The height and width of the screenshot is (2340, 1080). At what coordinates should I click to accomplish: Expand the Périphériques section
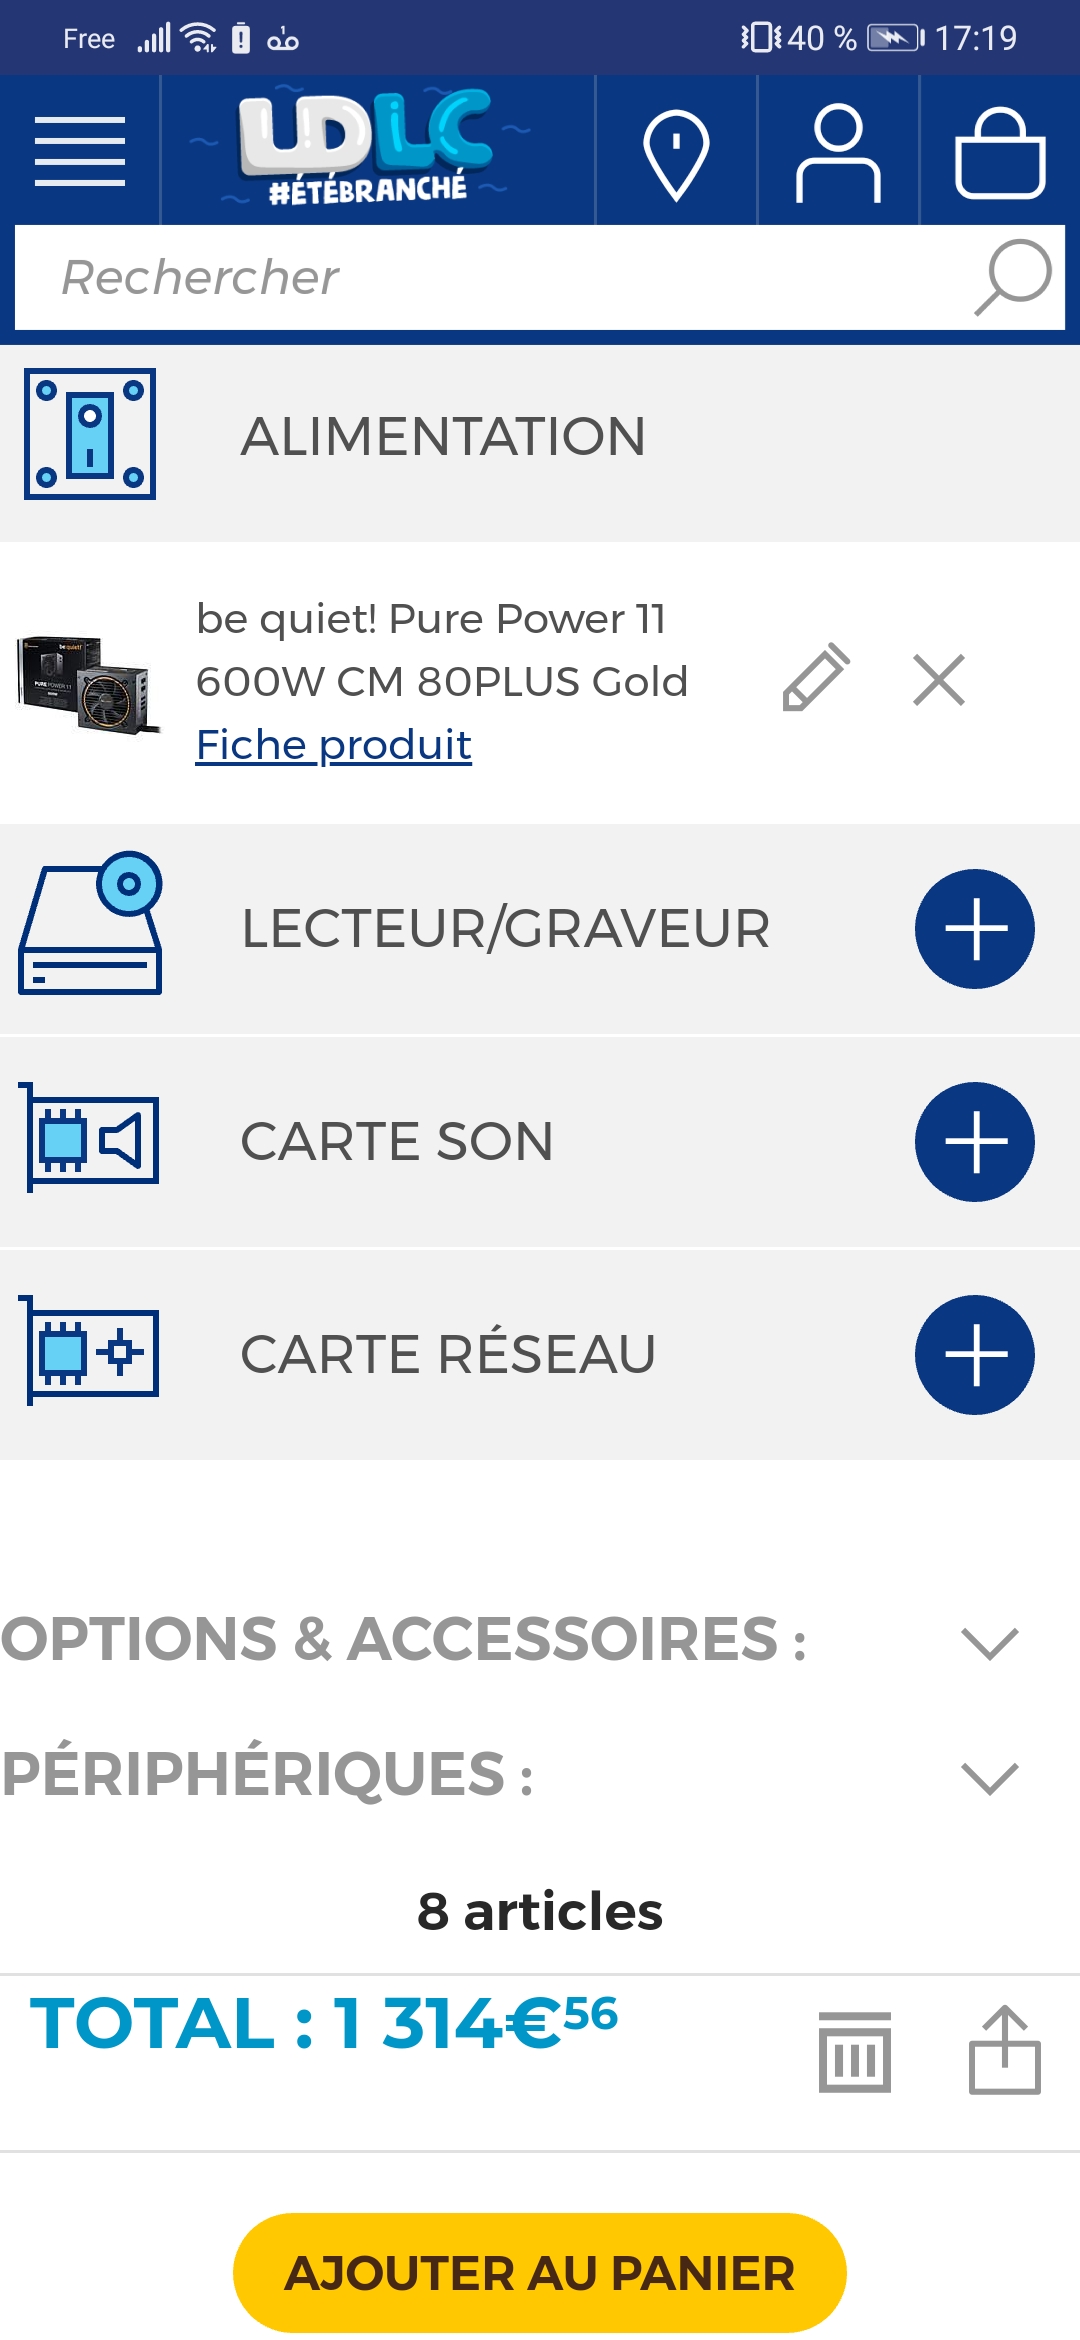coord(988,1777)
